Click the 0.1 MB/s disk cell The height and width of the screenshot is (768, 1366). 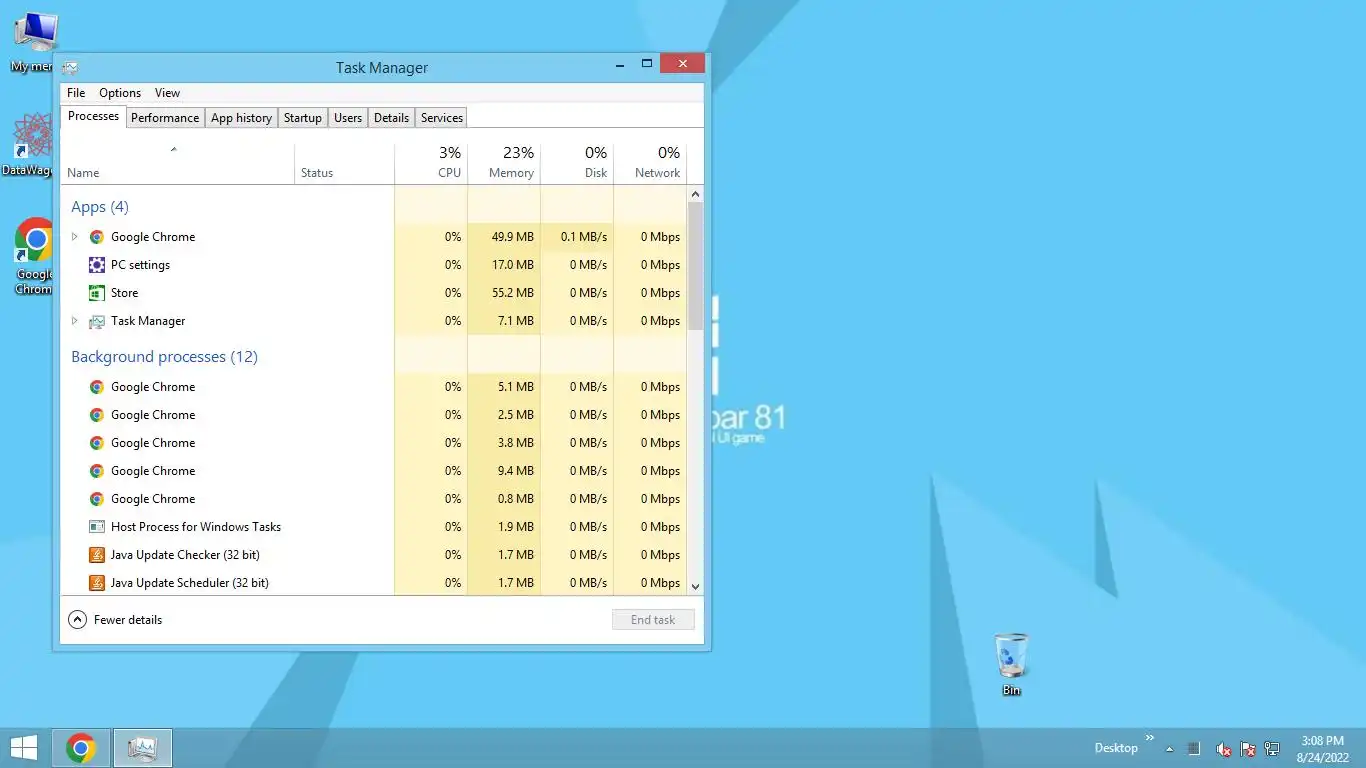577,237
